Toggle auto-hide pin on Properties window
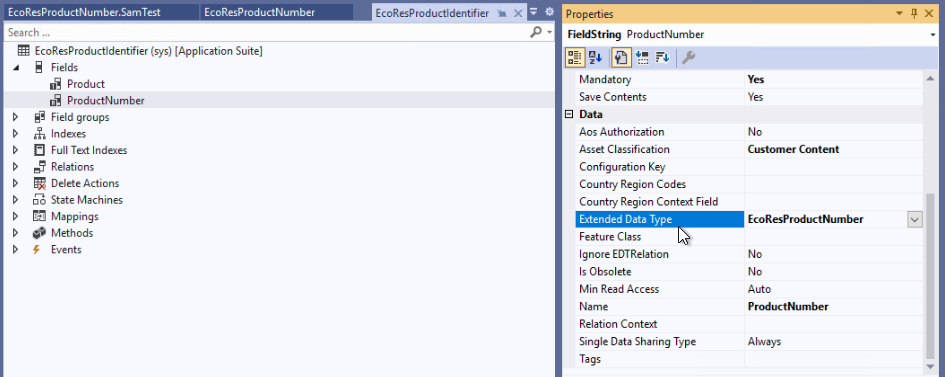 914,13
